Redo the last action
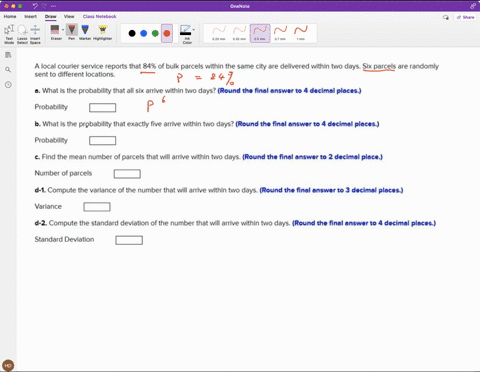 click(45, 6)
